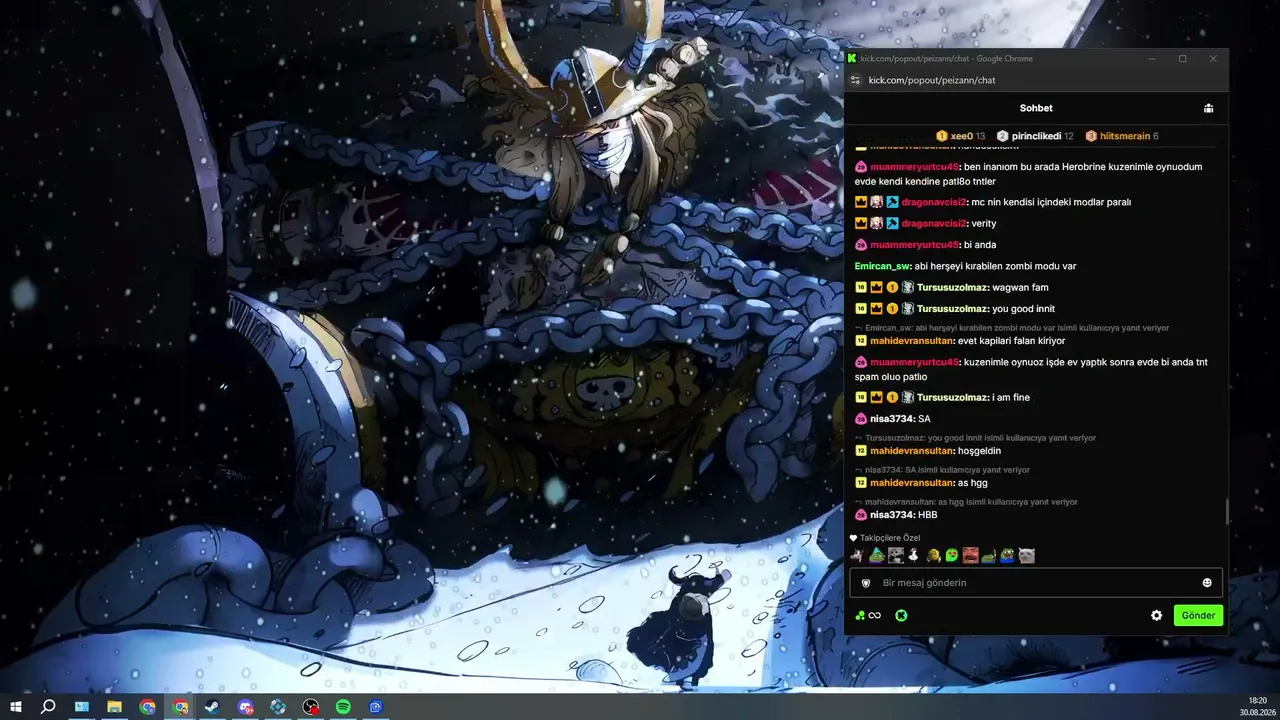The height and width of the screenshot is (720, 1280).
Task: Click the green username Emircan_sw
Action: click(x=882, y=267)
